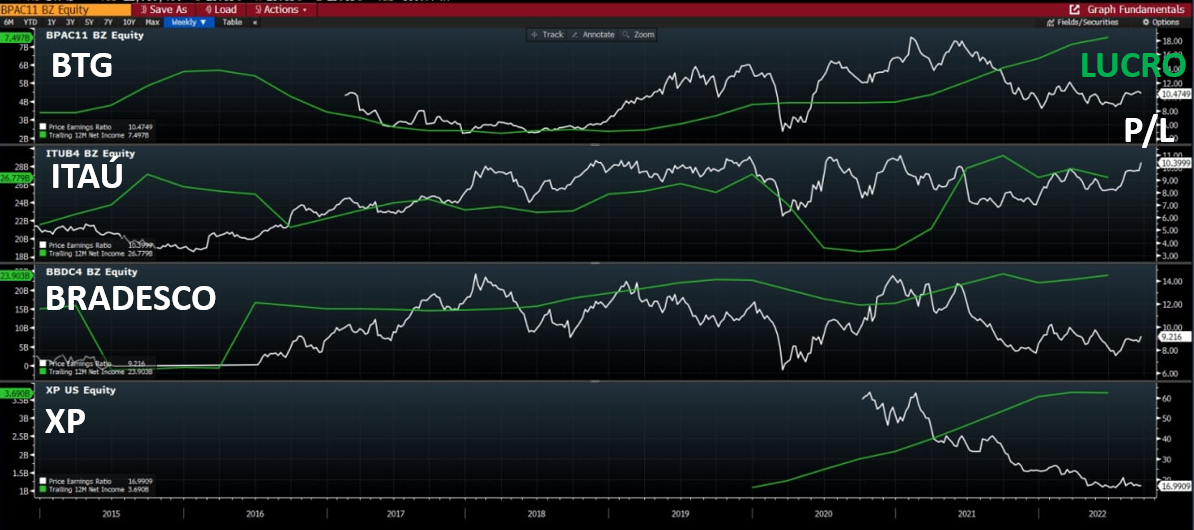Image resolution: width=1194 pixels, height=530 pixels.
Task: Click XP green Trailing 12M Net Income swatch
Action: click(43, 491)
